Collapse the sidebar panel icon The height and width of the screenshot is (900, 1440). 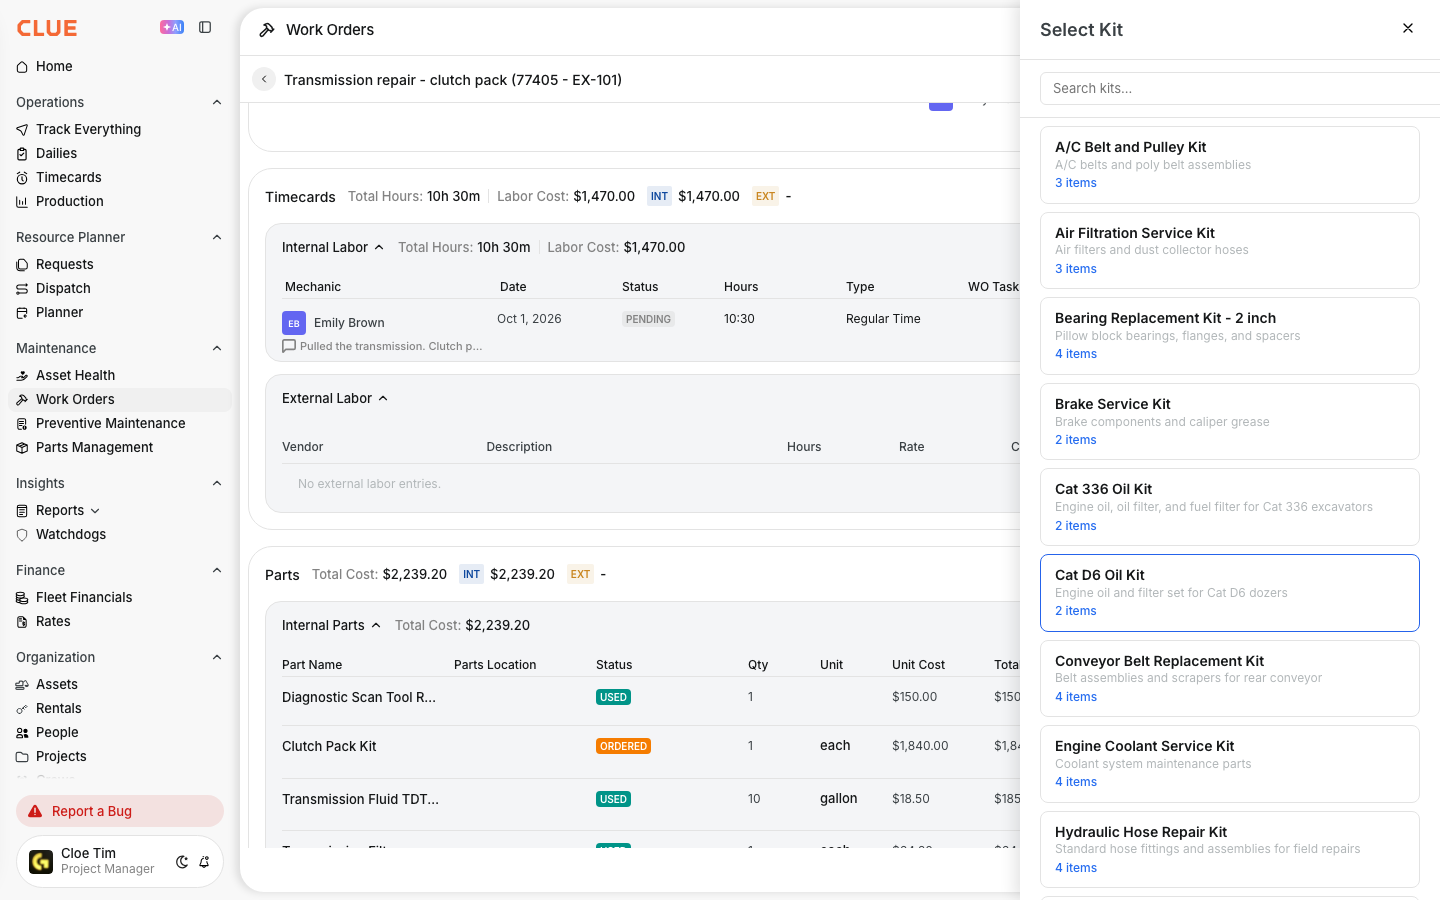205,27
